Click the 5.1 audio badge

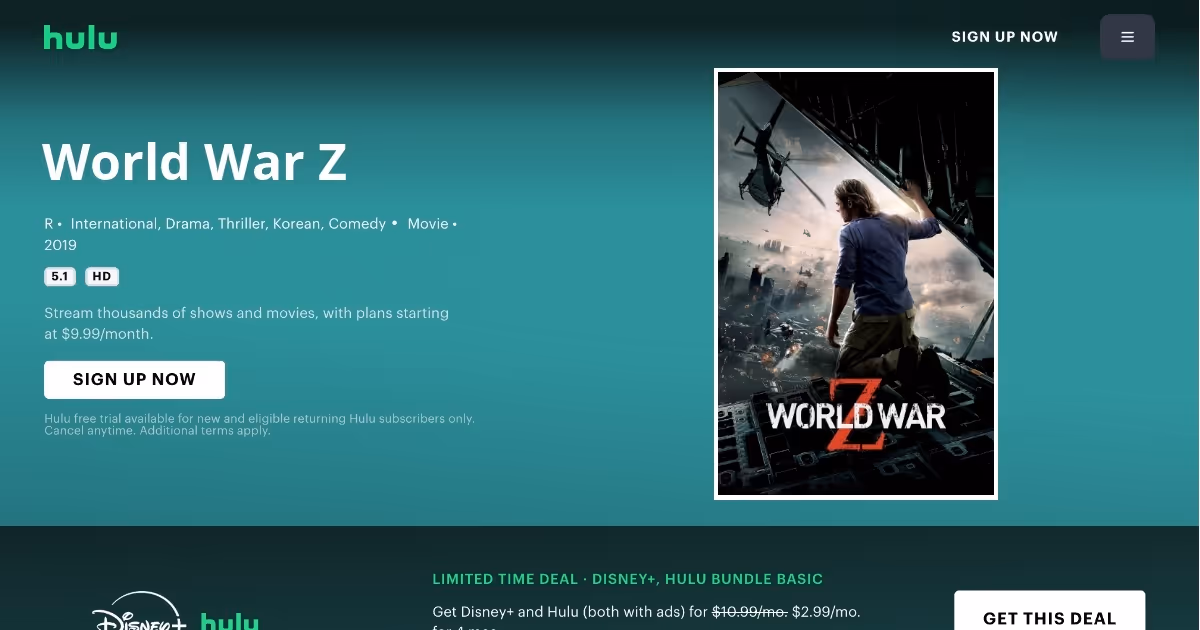click(x=60, y=277)
